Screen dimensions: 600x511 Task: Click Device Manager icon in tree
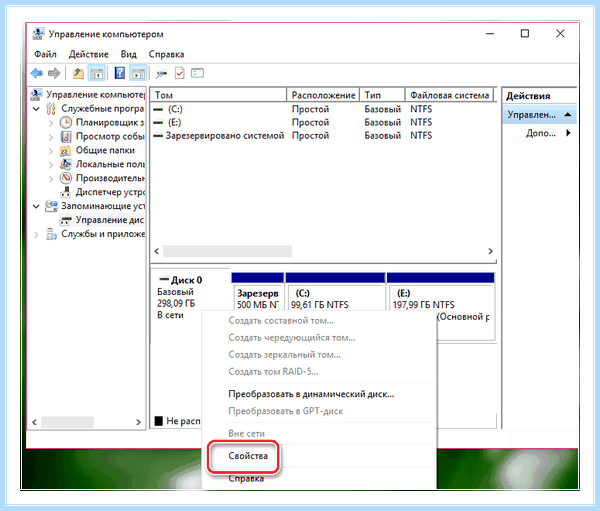(x=66, y=192)
